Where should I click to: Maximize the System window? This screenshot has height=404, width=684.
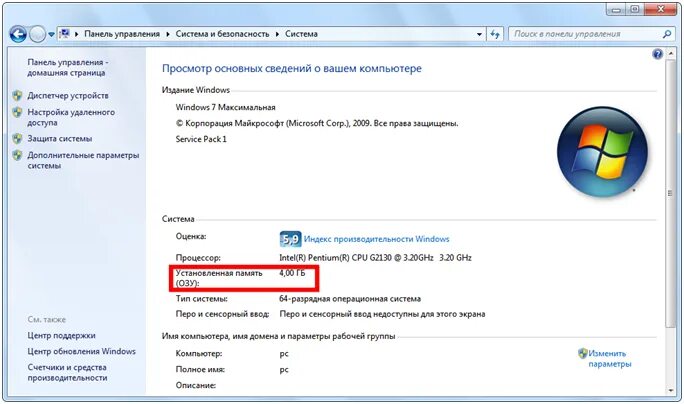point(635,10)
